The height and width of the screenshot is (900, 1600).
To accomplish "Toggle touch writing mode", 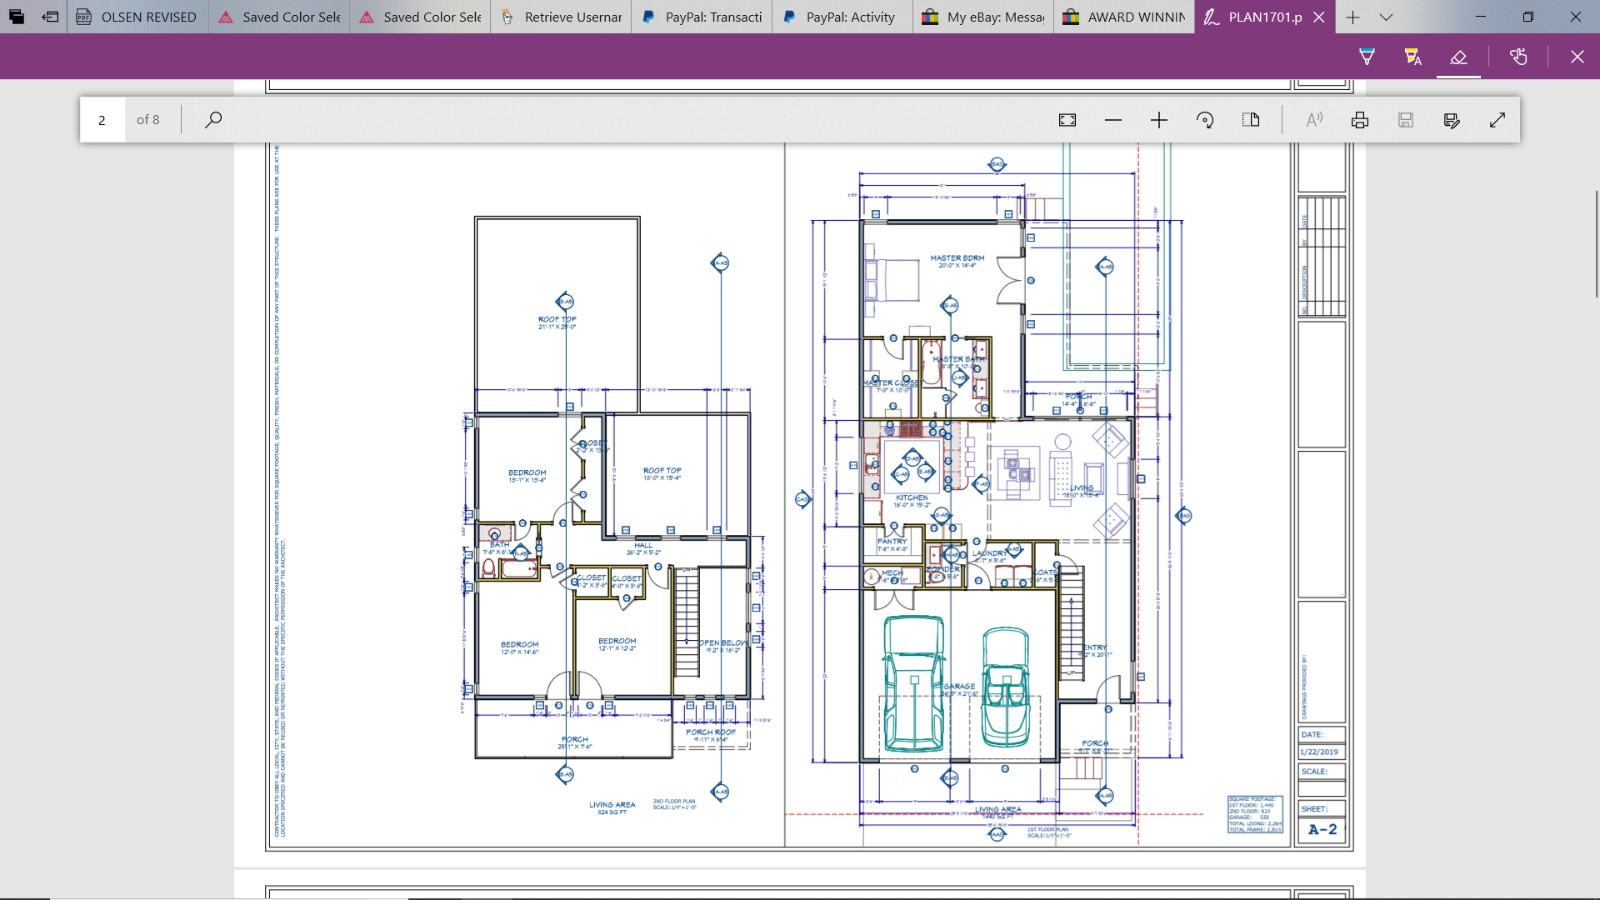I will [1519, 57].
